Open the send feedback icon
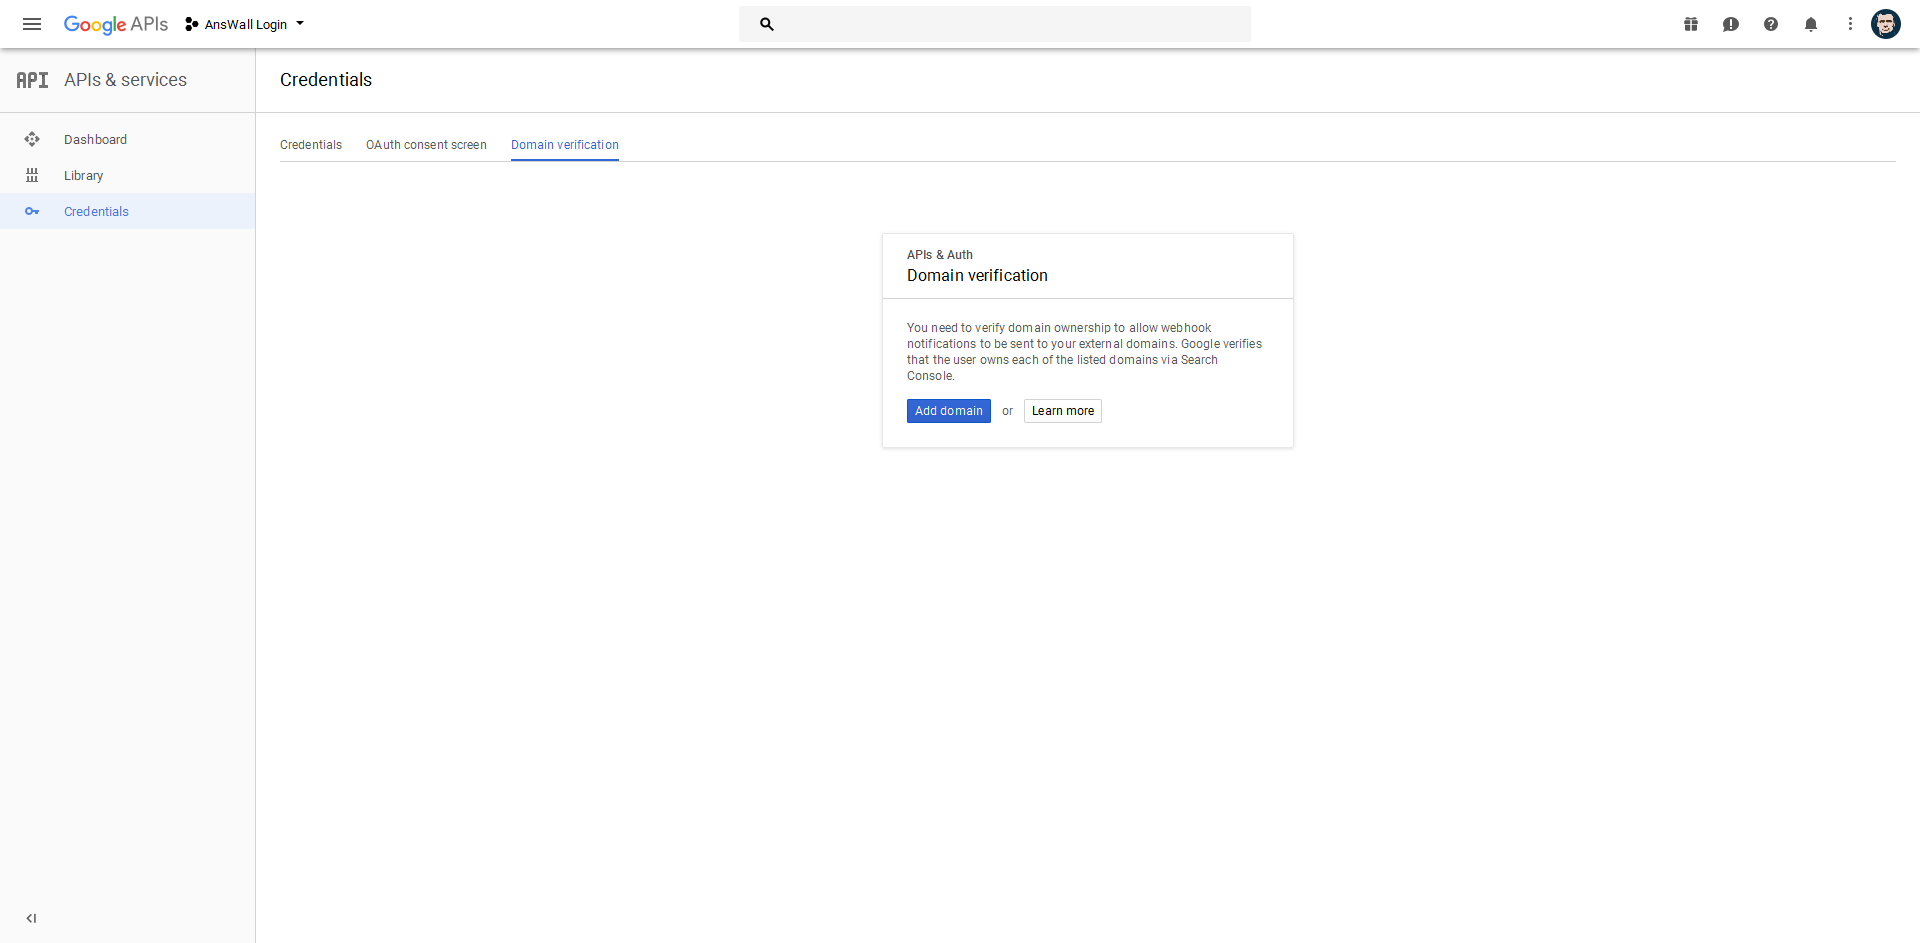 point(1731,24)
